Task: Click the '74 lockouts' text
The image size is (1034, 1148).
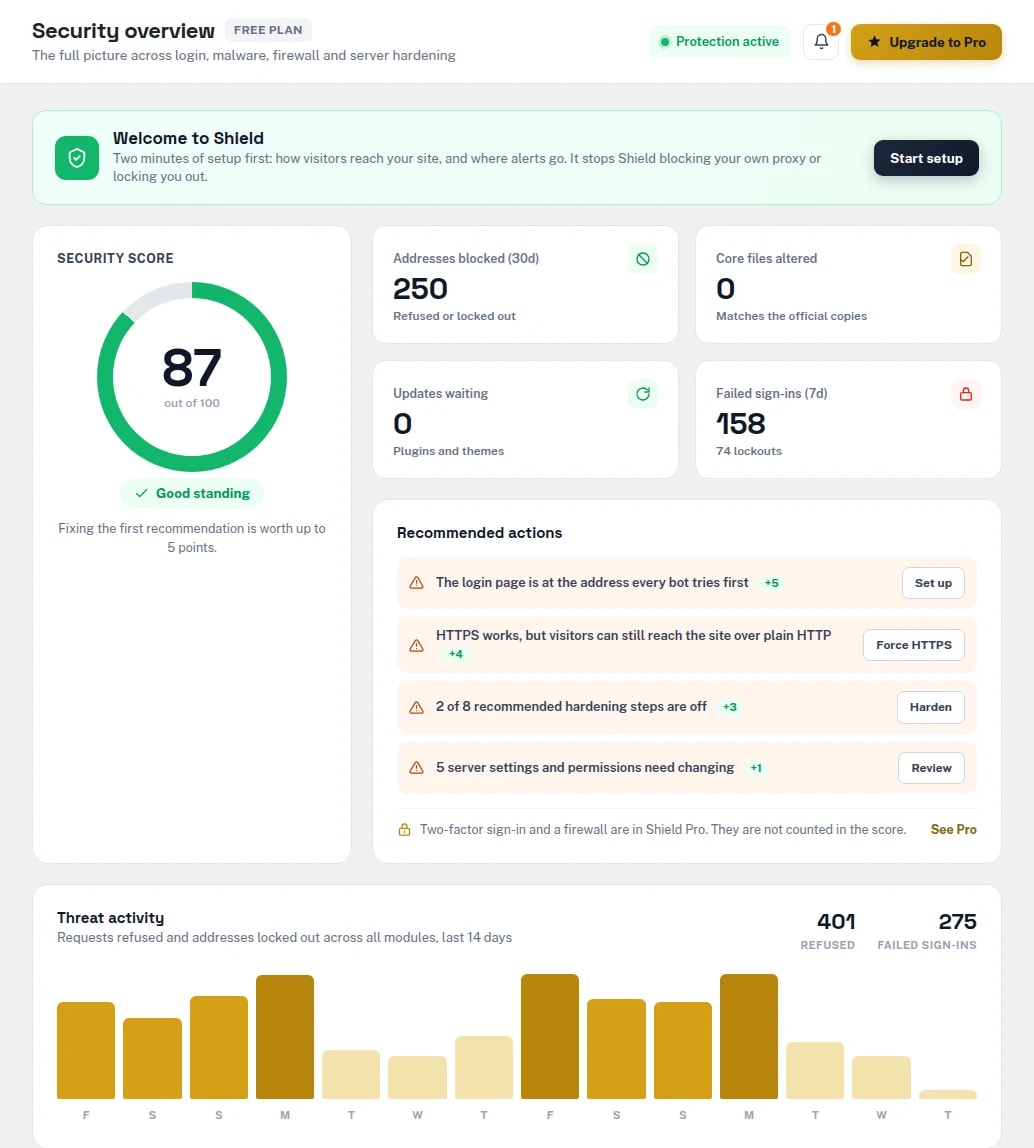Action: (x=748, y=451)
